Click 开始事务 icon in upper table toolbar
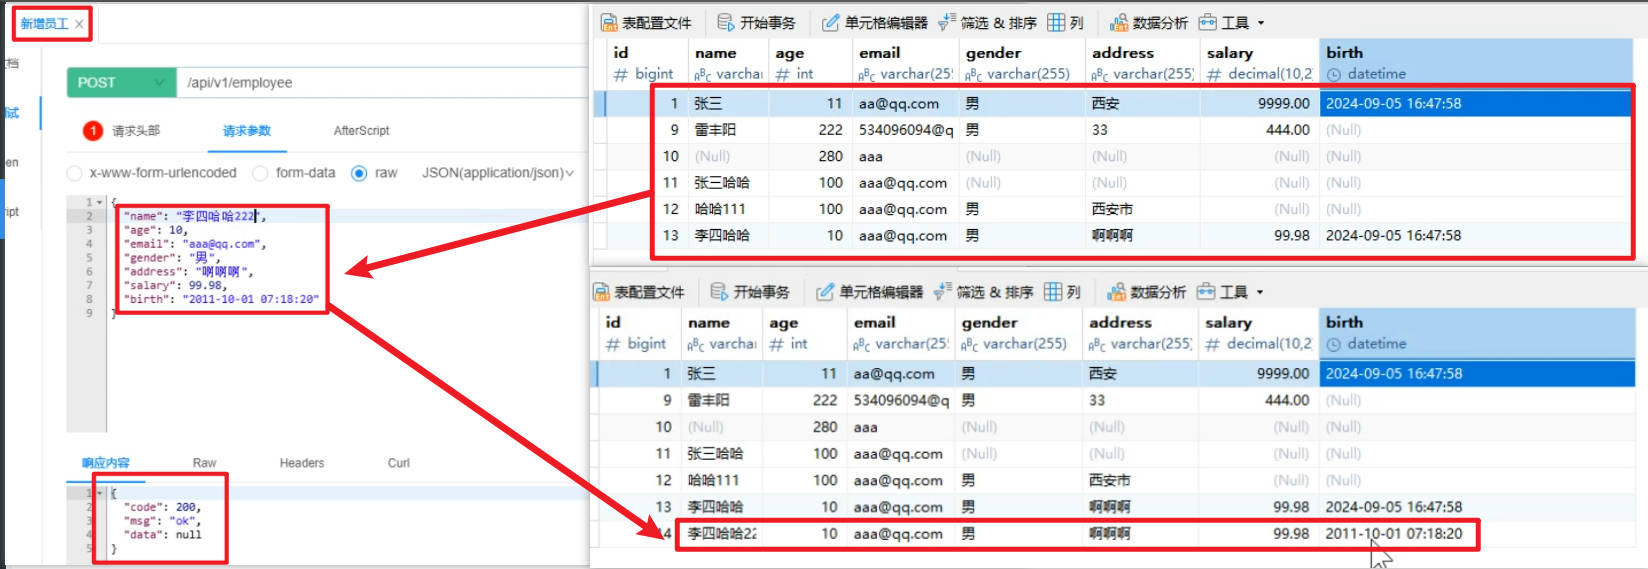1648x569 pixels. point(726,22)
